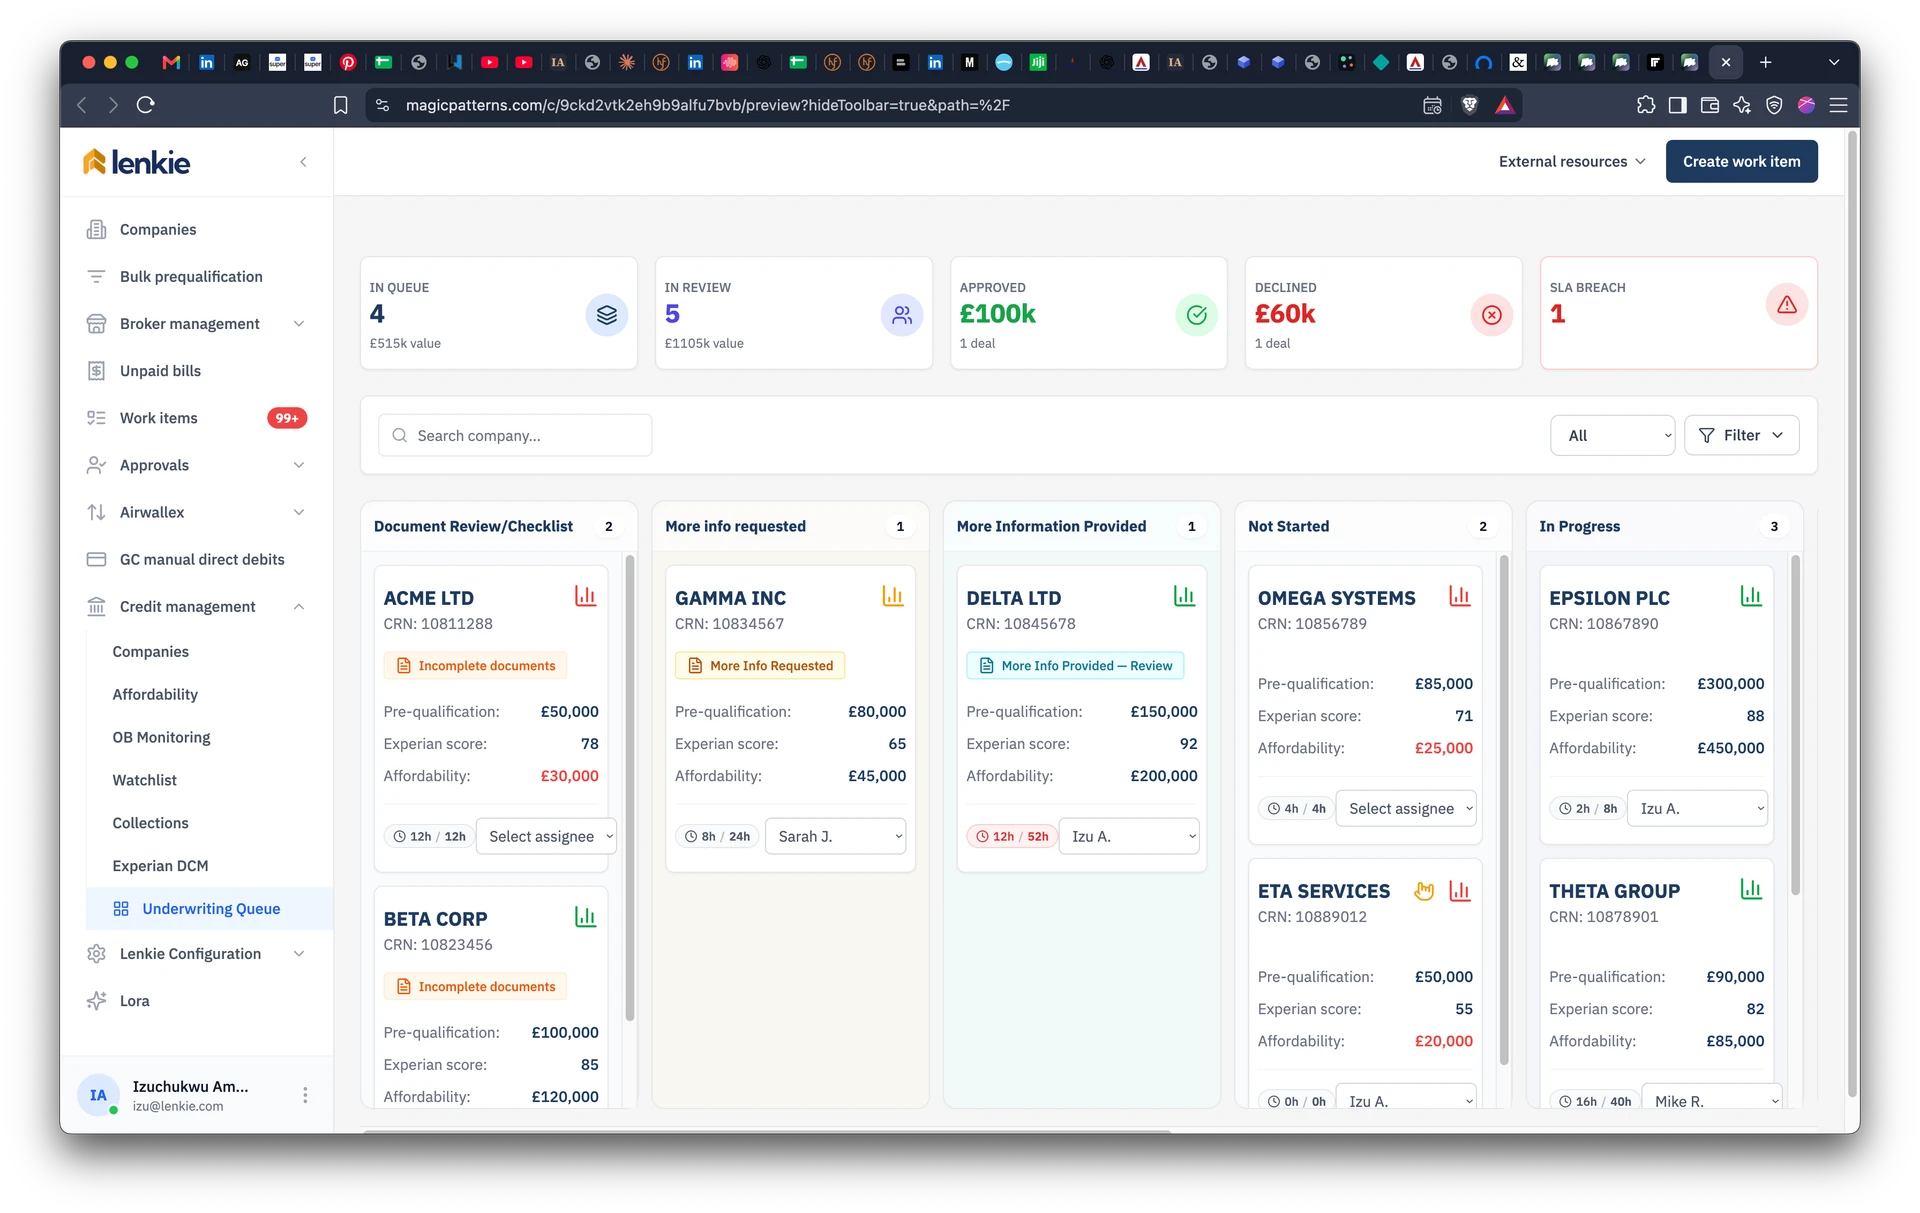
Task: Click More Info Requested tag on GAMMA INC
Action: pyautogui.click(x=760, y=666)
